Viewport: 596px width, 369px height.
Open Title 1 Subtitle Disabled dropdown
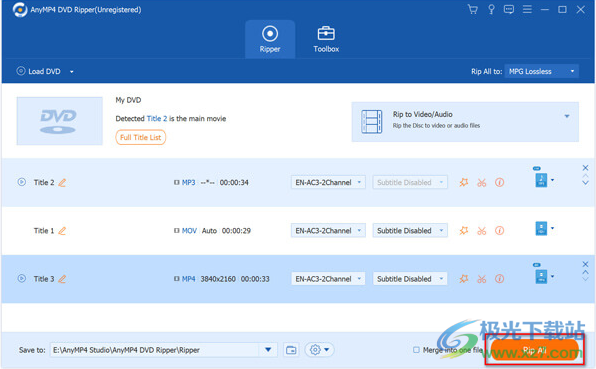point(410,231)
